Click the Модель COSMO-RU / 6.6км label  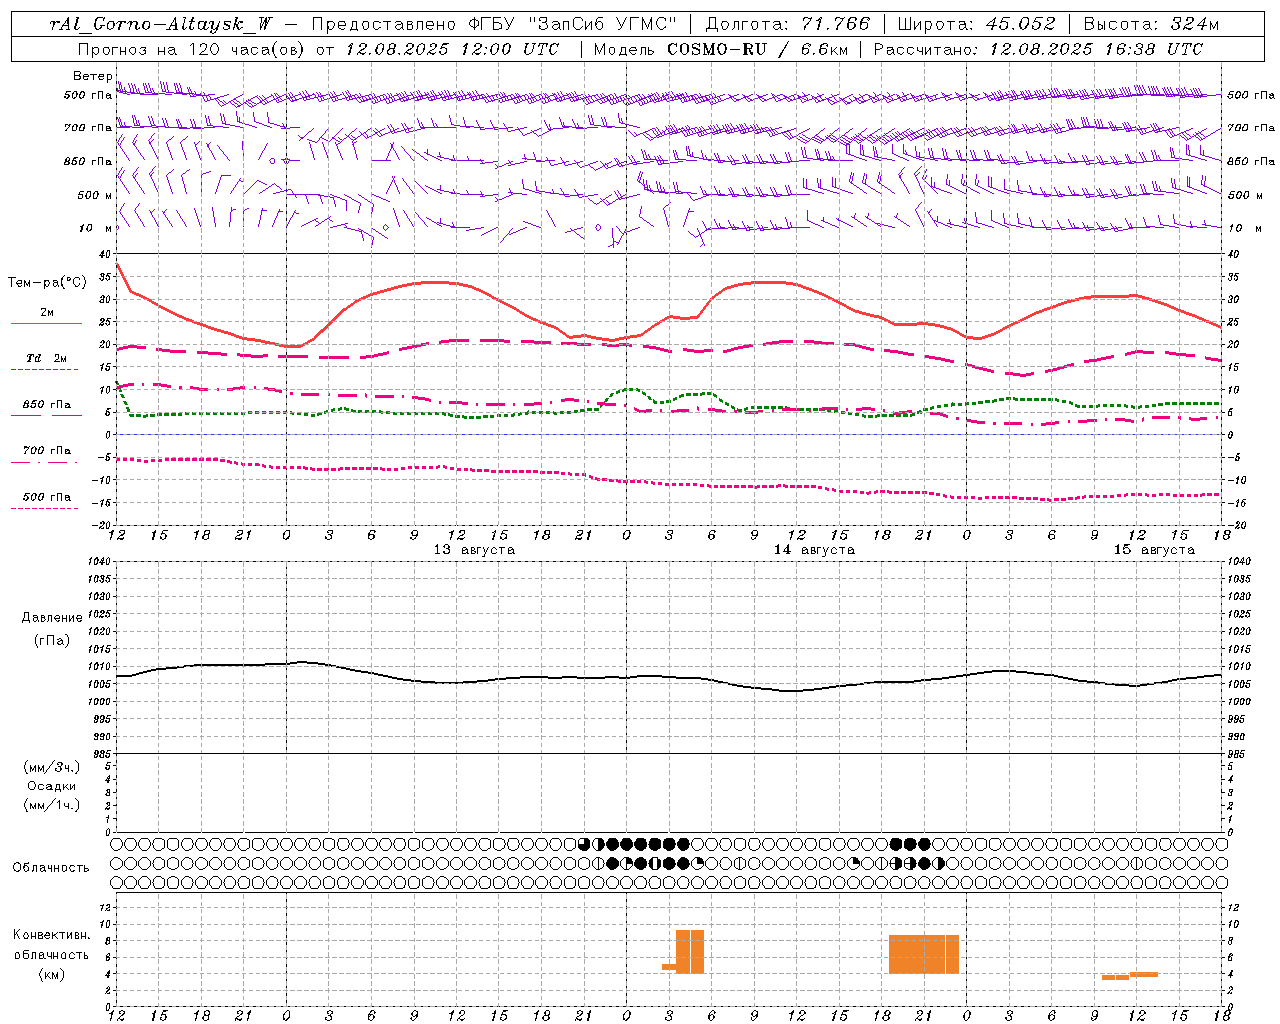721,49
